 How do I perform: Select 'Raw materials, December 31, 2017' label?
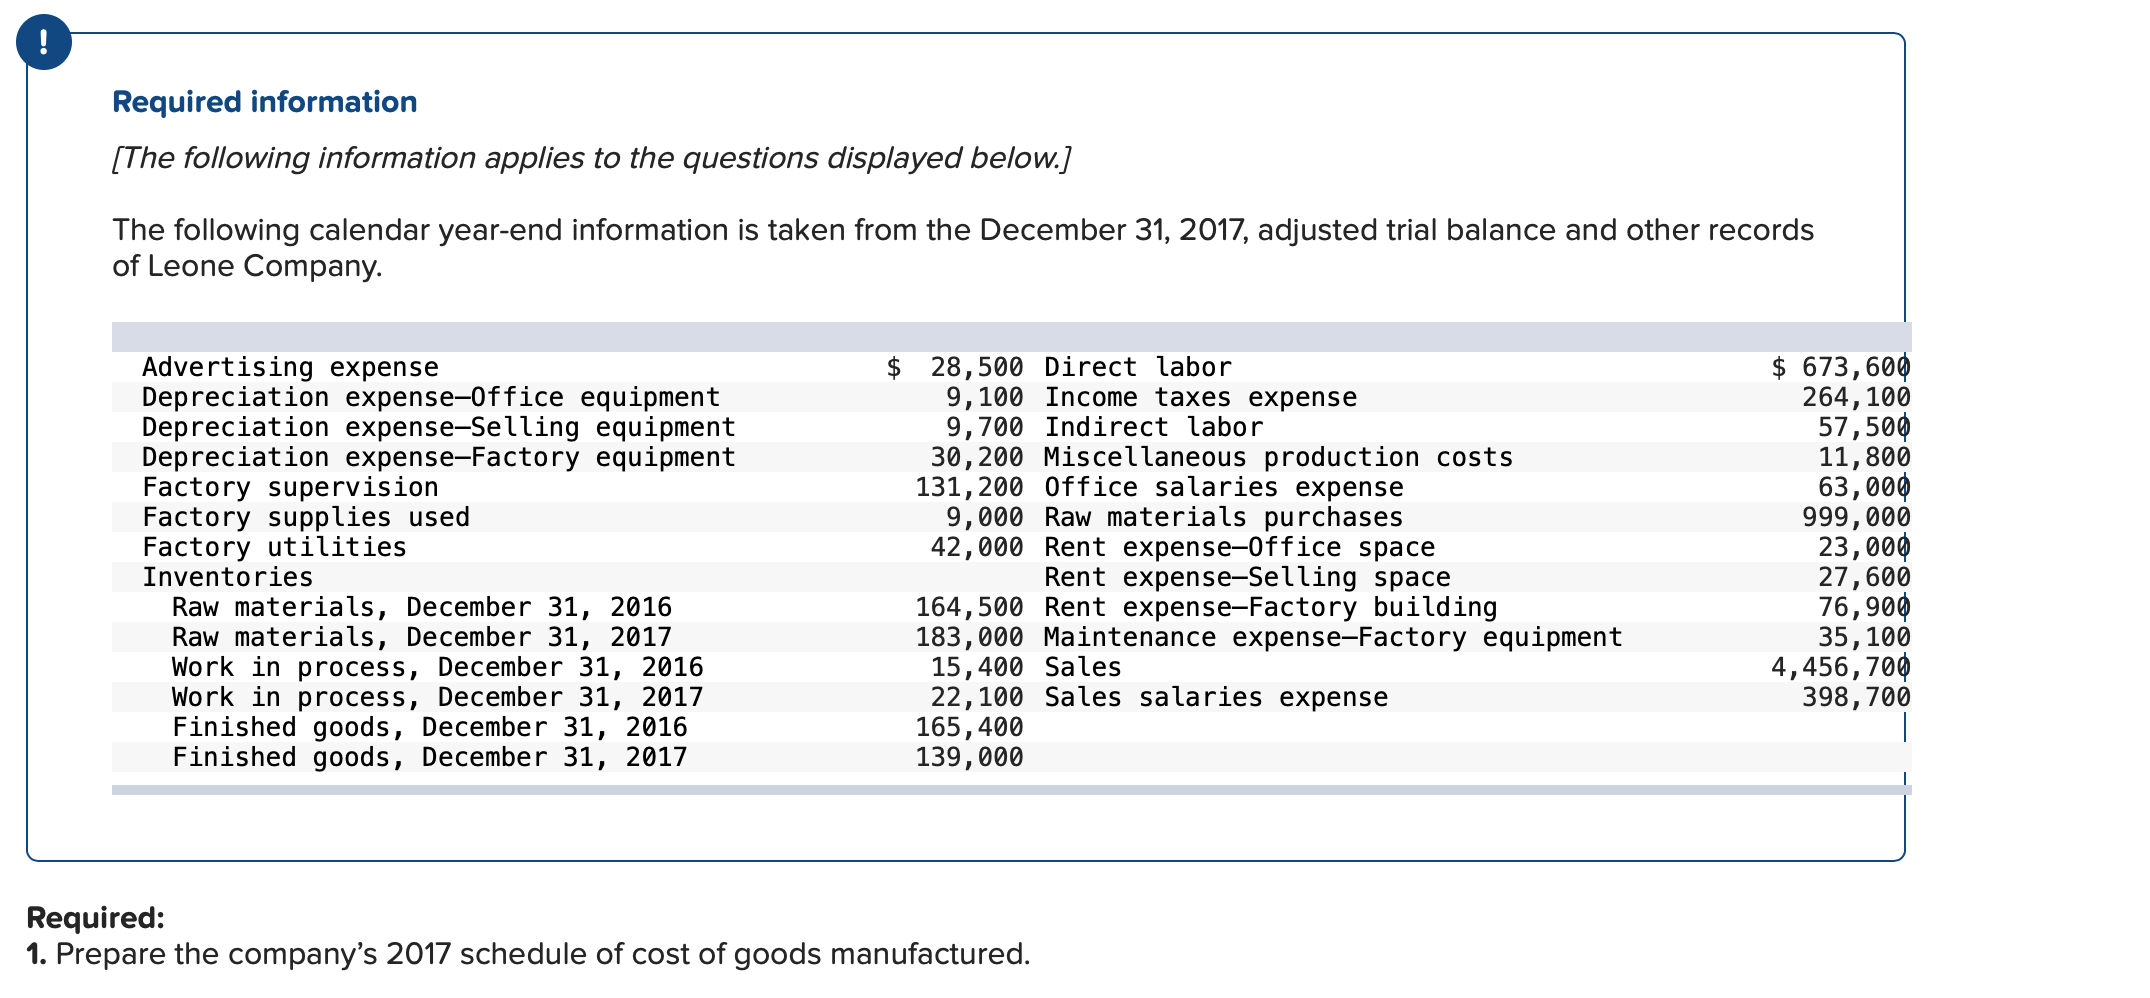[422, 637]
